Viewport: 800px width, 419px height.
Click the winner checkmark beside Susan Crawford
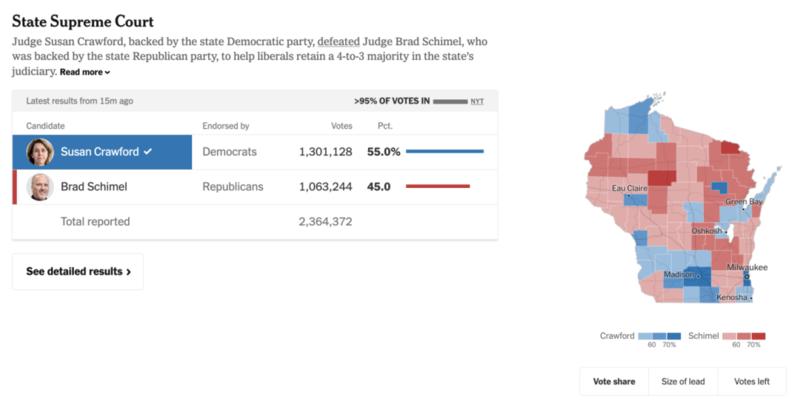point(148,152)
